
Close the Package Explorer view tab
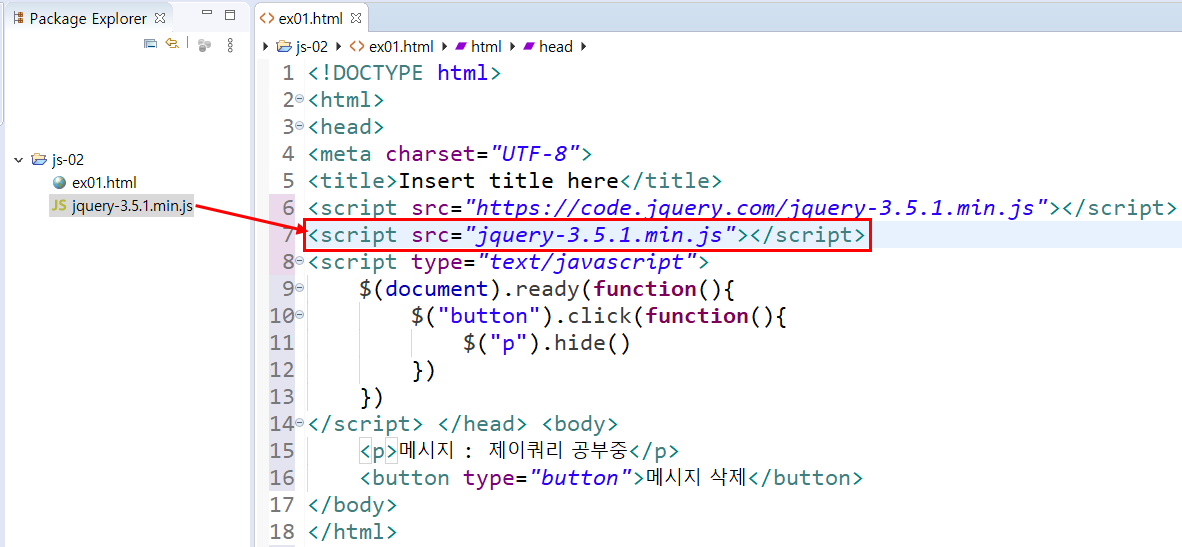click(160, 18)
